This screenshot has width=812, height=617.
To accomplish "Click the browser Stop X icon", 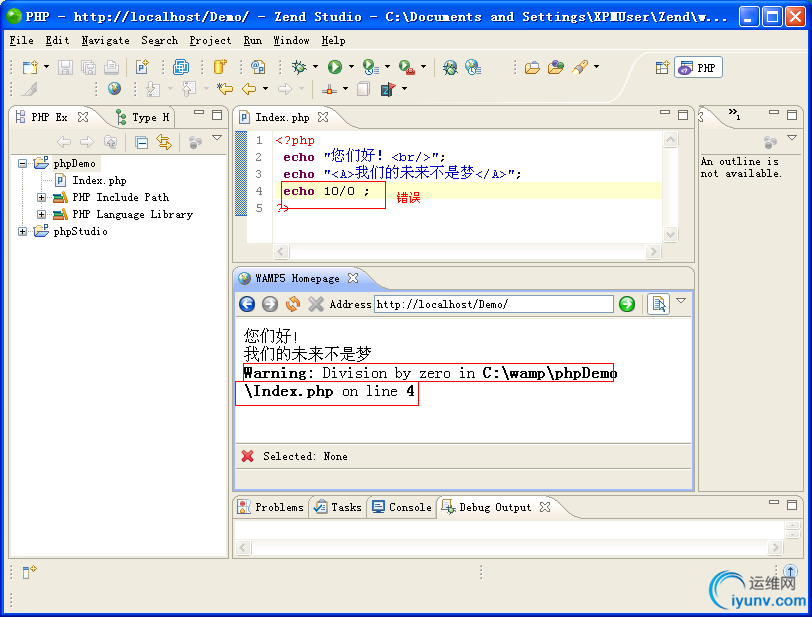I will (x=316, y=304).
